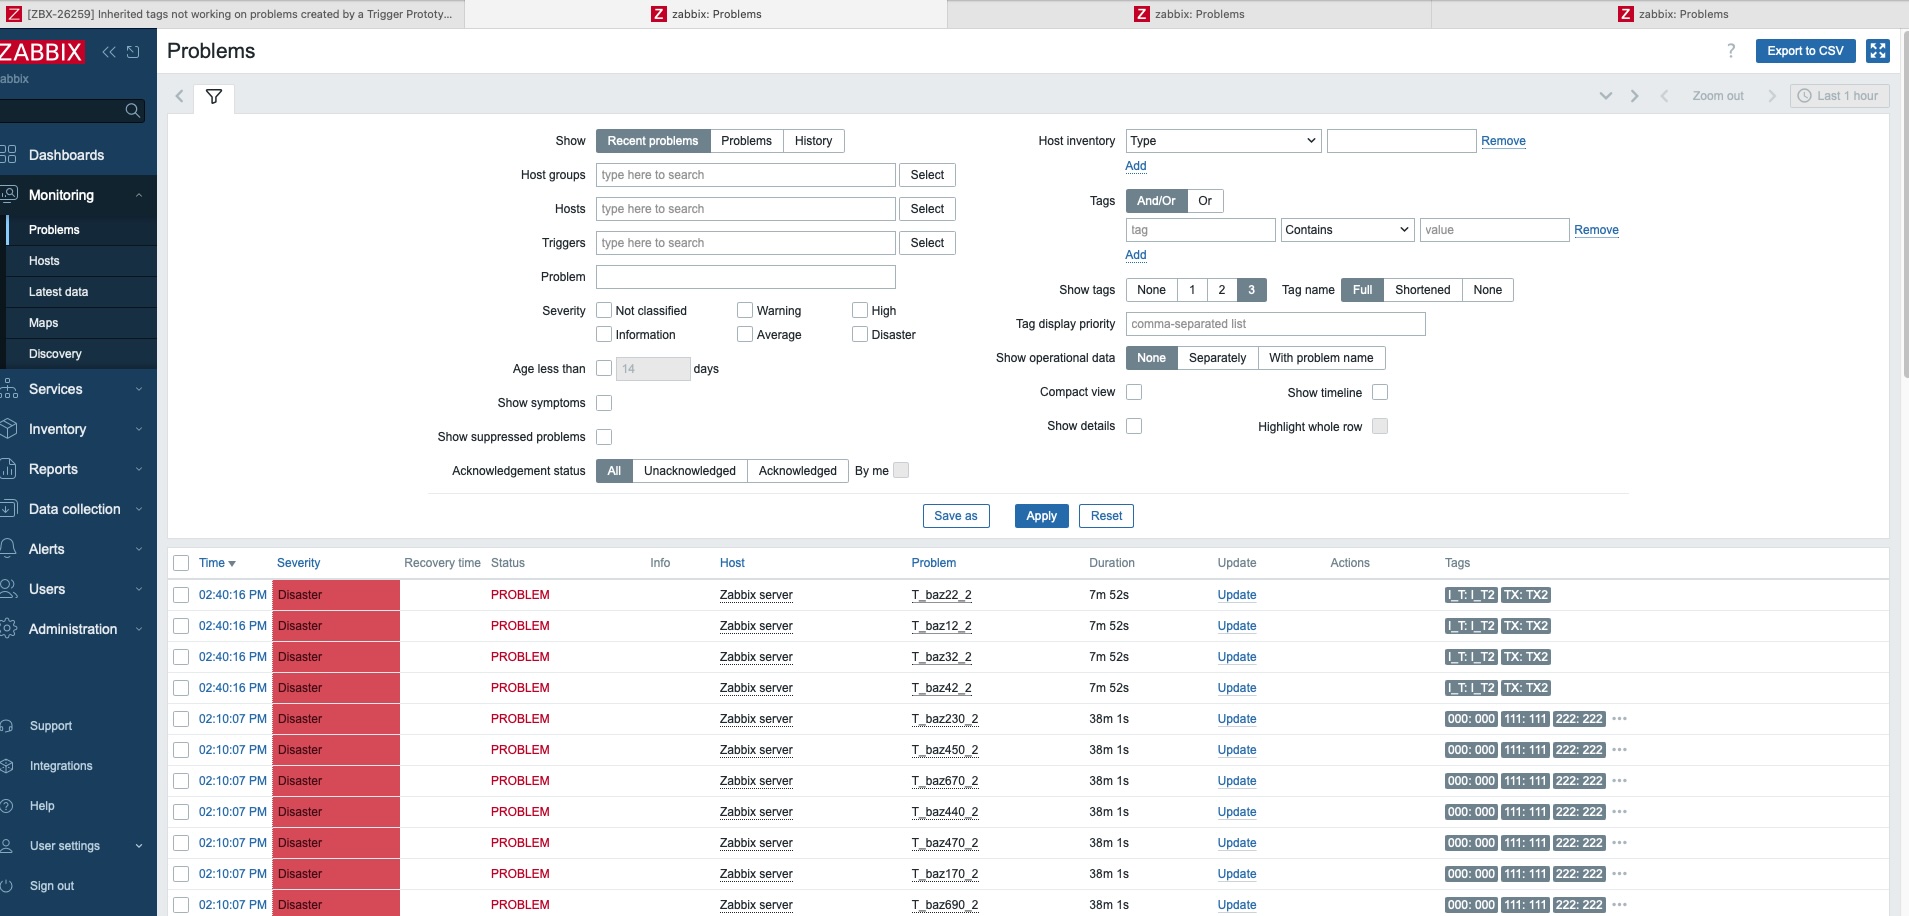The image size is (1909, 916).
Task: Collapse sidebar using double-chevron icon
Action: pyautogui.click(x=109, y=52)
